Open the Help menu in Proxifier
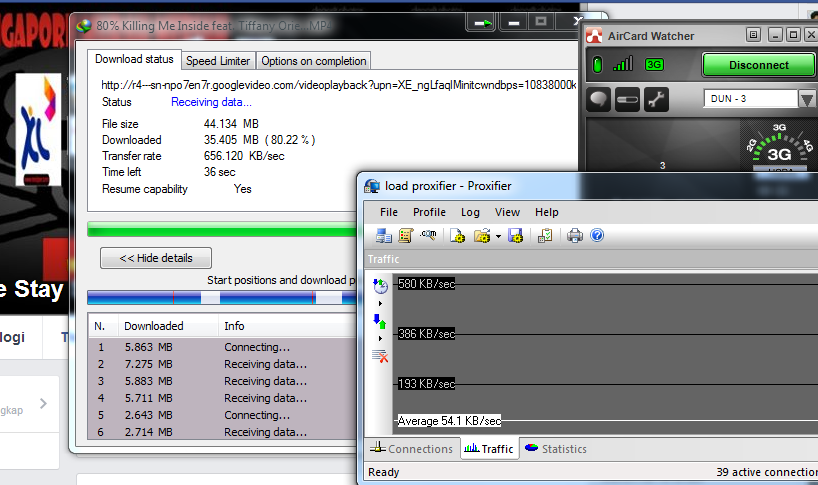This screenshot has width=818, height=485. tap(546, 212)
